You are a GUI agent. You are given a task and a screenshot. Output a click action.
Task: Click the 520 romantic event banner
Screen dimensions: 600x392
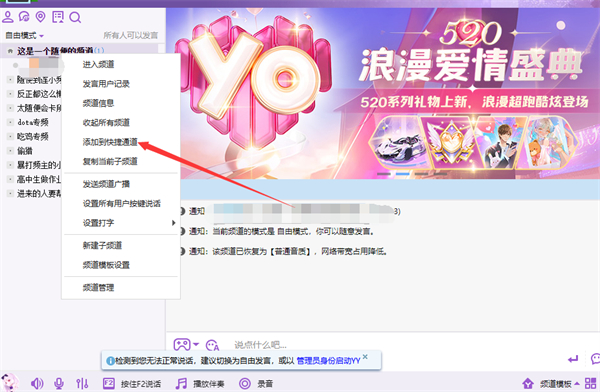coord(383,93)
